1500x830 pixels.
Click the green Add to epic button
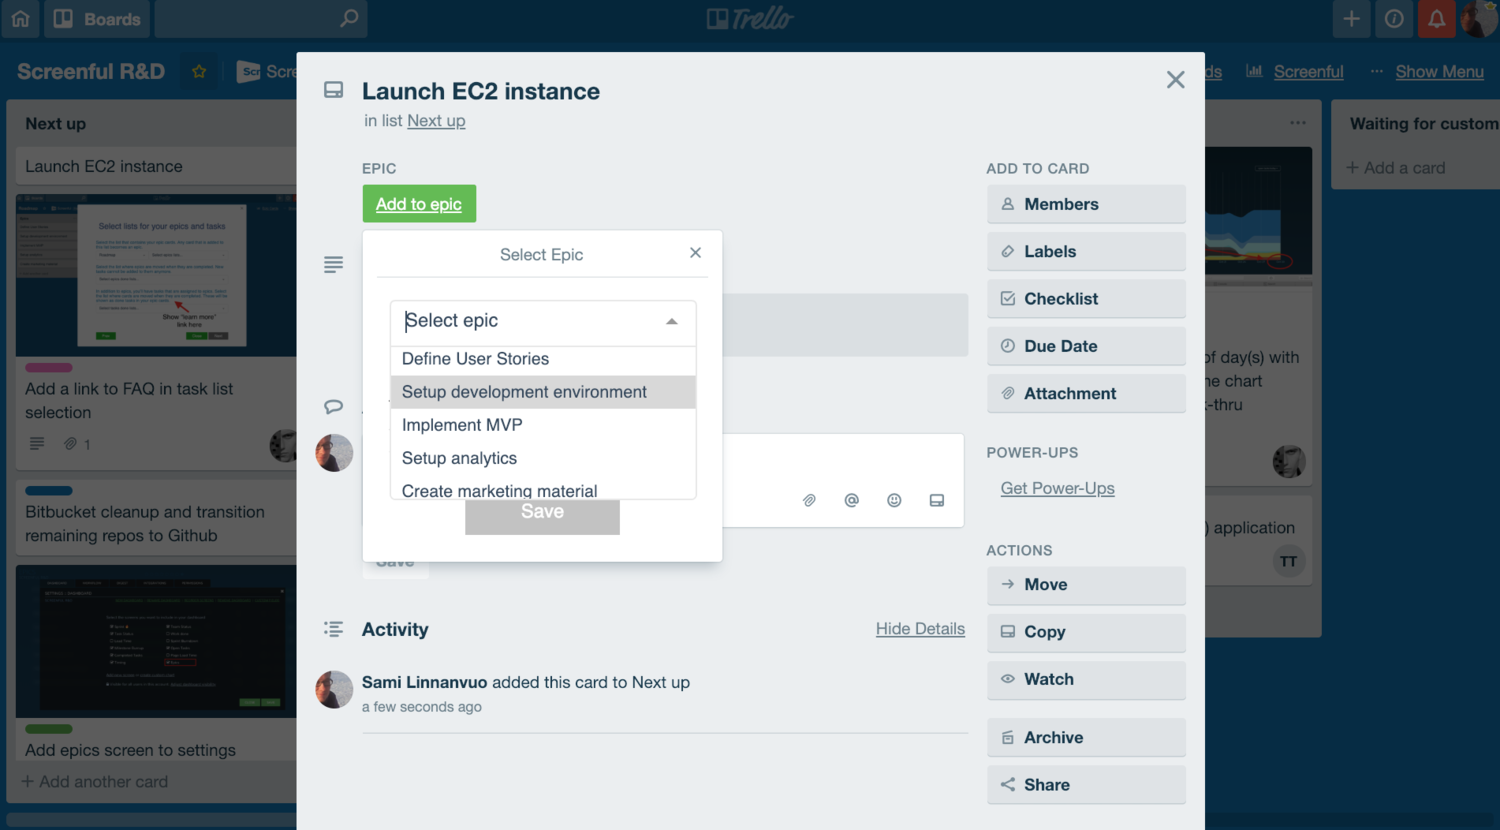tap(419, 204)
